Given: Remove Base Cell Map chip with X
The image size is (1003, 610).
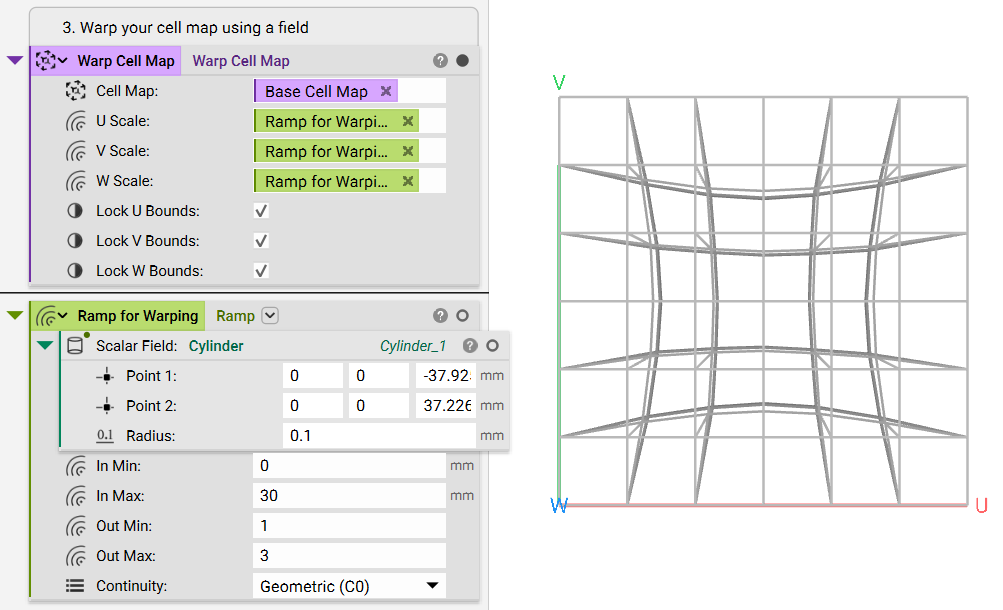Looking at the screenshot, I should [386, 91].
